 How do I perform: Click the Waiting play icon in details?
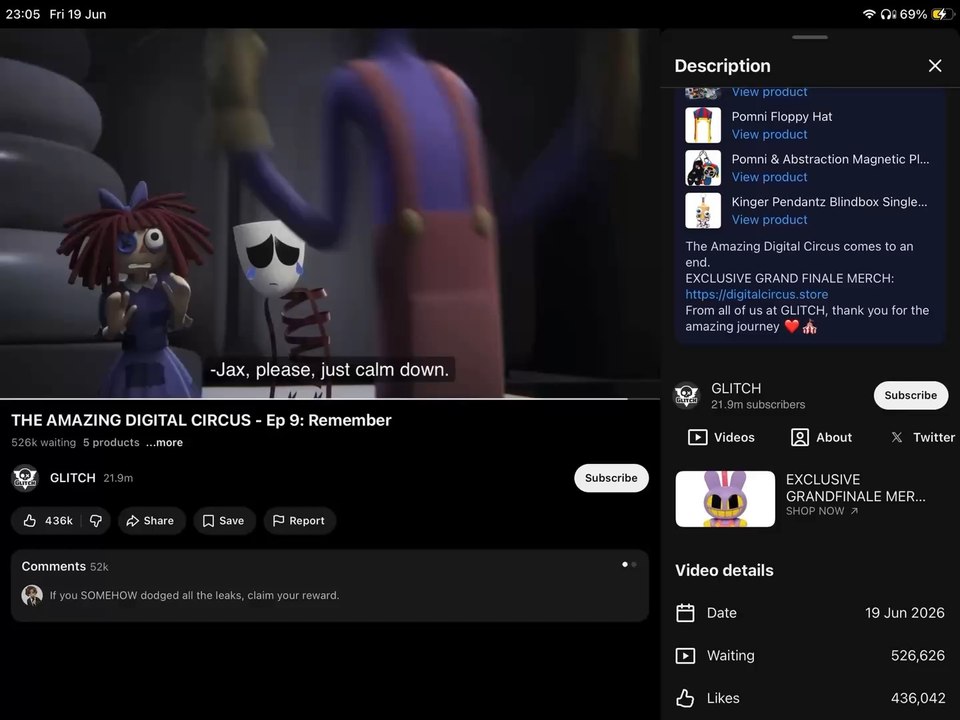tap(685, 656)
